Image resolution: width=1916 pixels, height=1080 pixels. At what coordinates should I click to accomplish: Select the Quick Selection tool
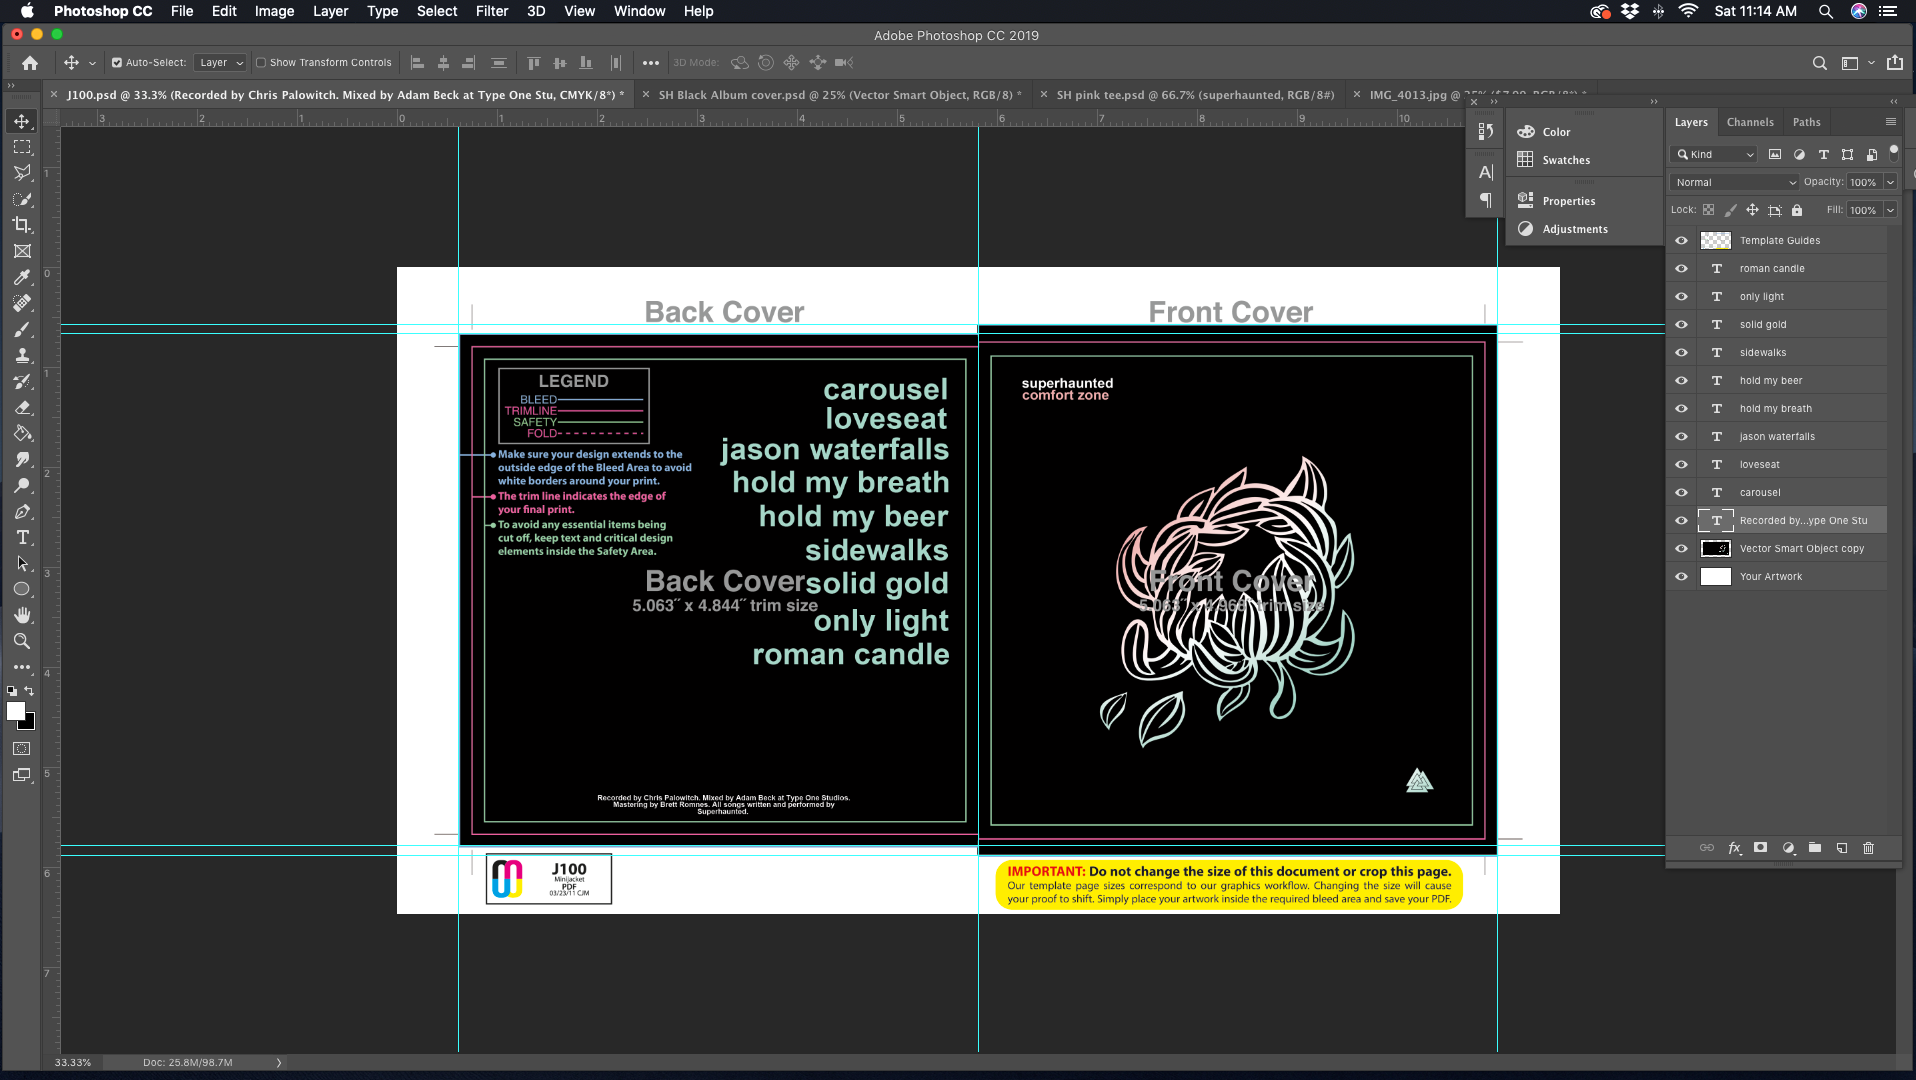(22, 199)
